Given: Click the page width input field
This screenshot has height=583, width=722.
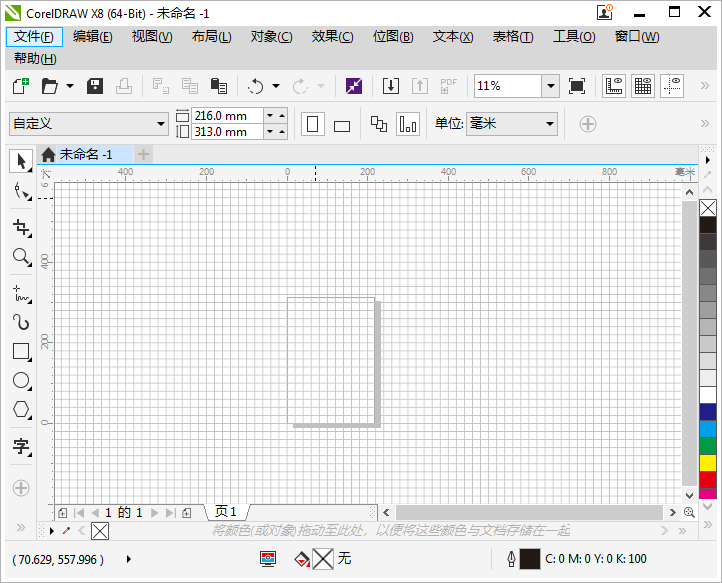Looking at the screenshot, I should (x=227, y=116).
